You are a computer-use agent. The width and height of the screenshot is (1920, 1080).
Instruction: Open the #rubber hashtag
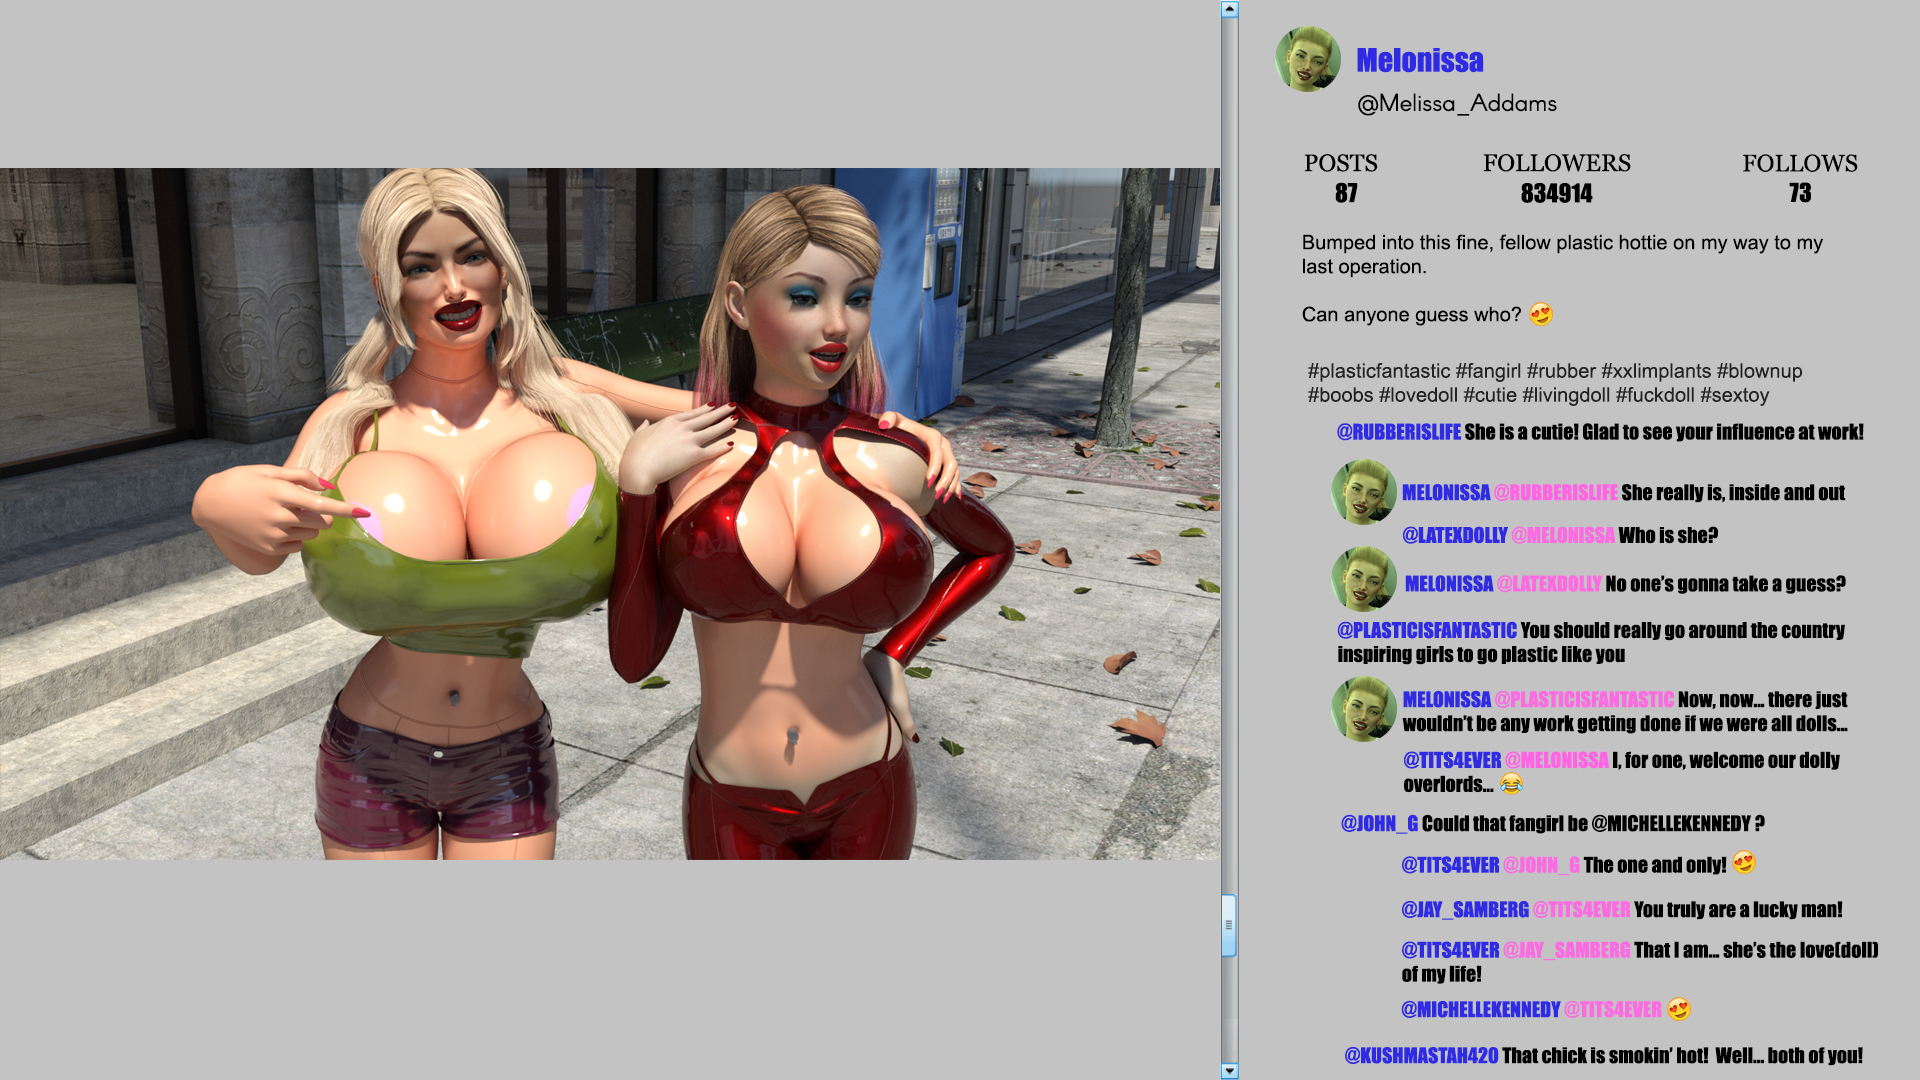(x=1561, y=371)
